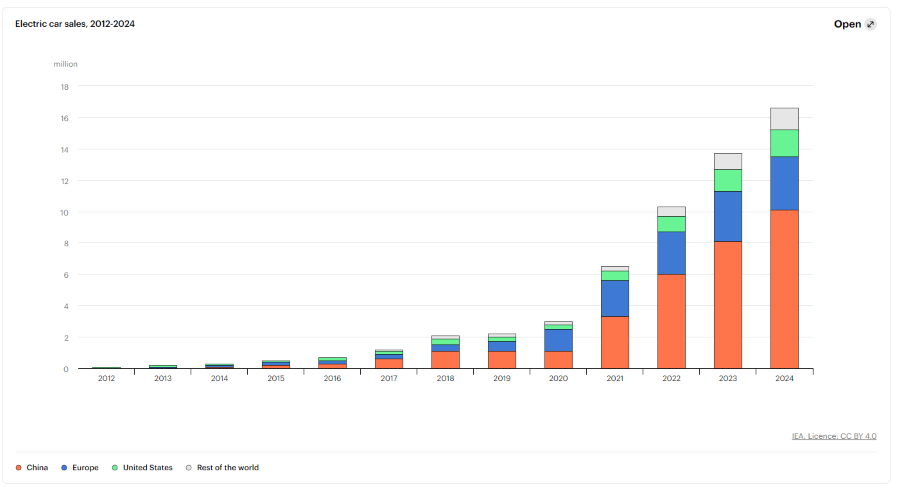Select the green United States segment for 2023

[x=727, y=180]
